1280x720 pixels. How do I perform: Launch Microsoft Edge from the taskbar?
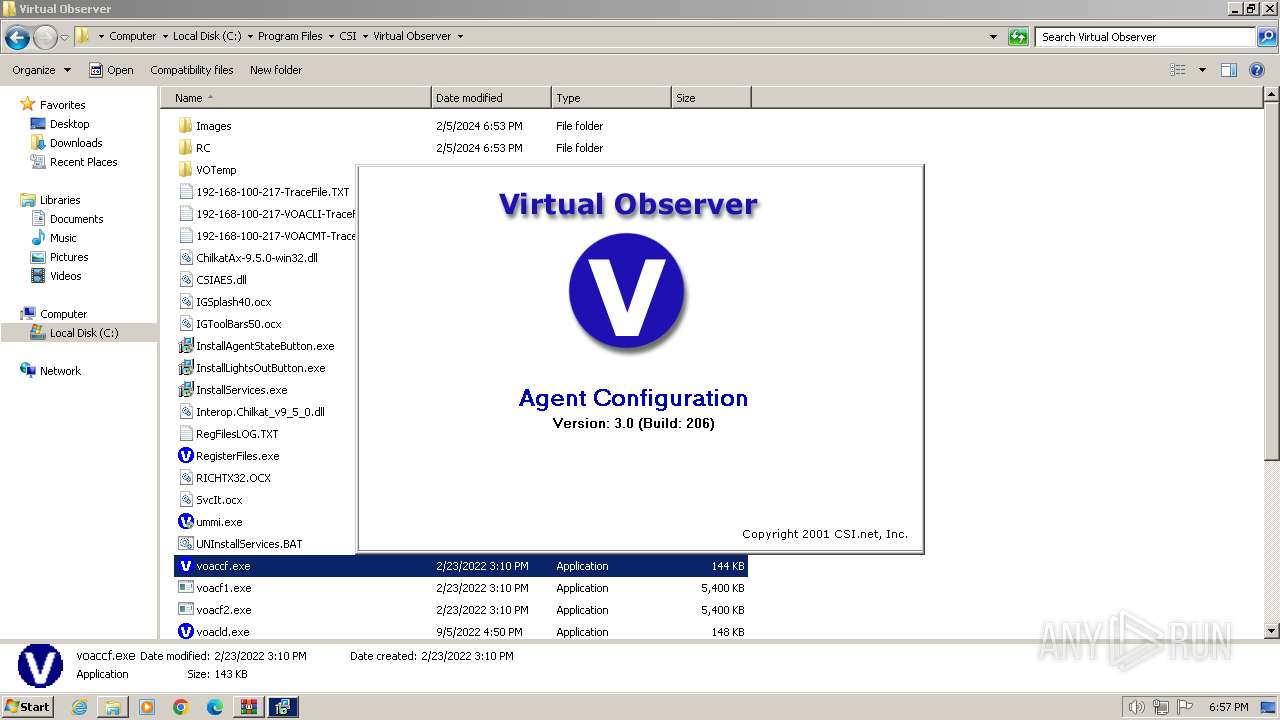pyautogui.click(x=215, y=707)
